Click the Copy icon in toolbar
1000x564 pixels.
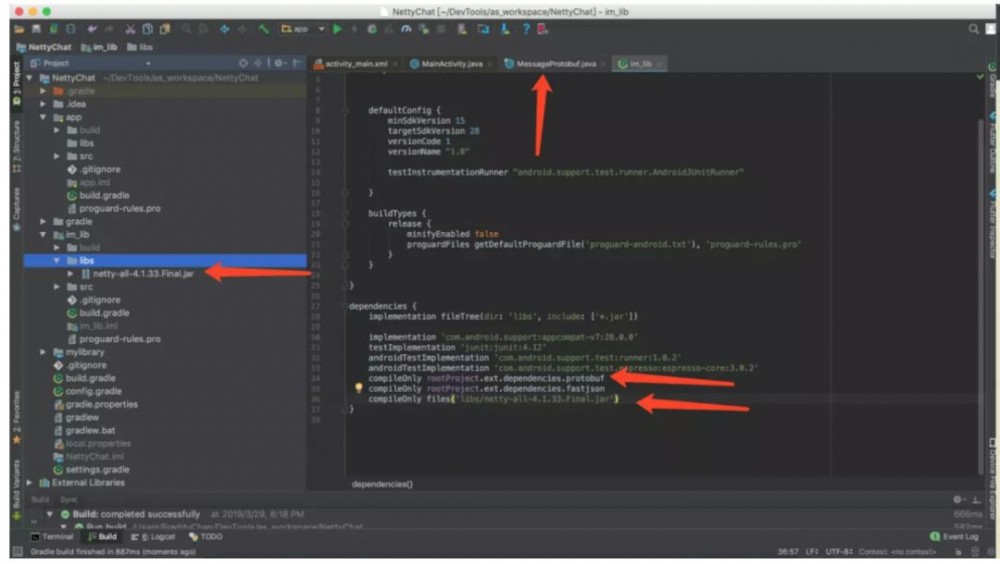[x=147, y=29]
